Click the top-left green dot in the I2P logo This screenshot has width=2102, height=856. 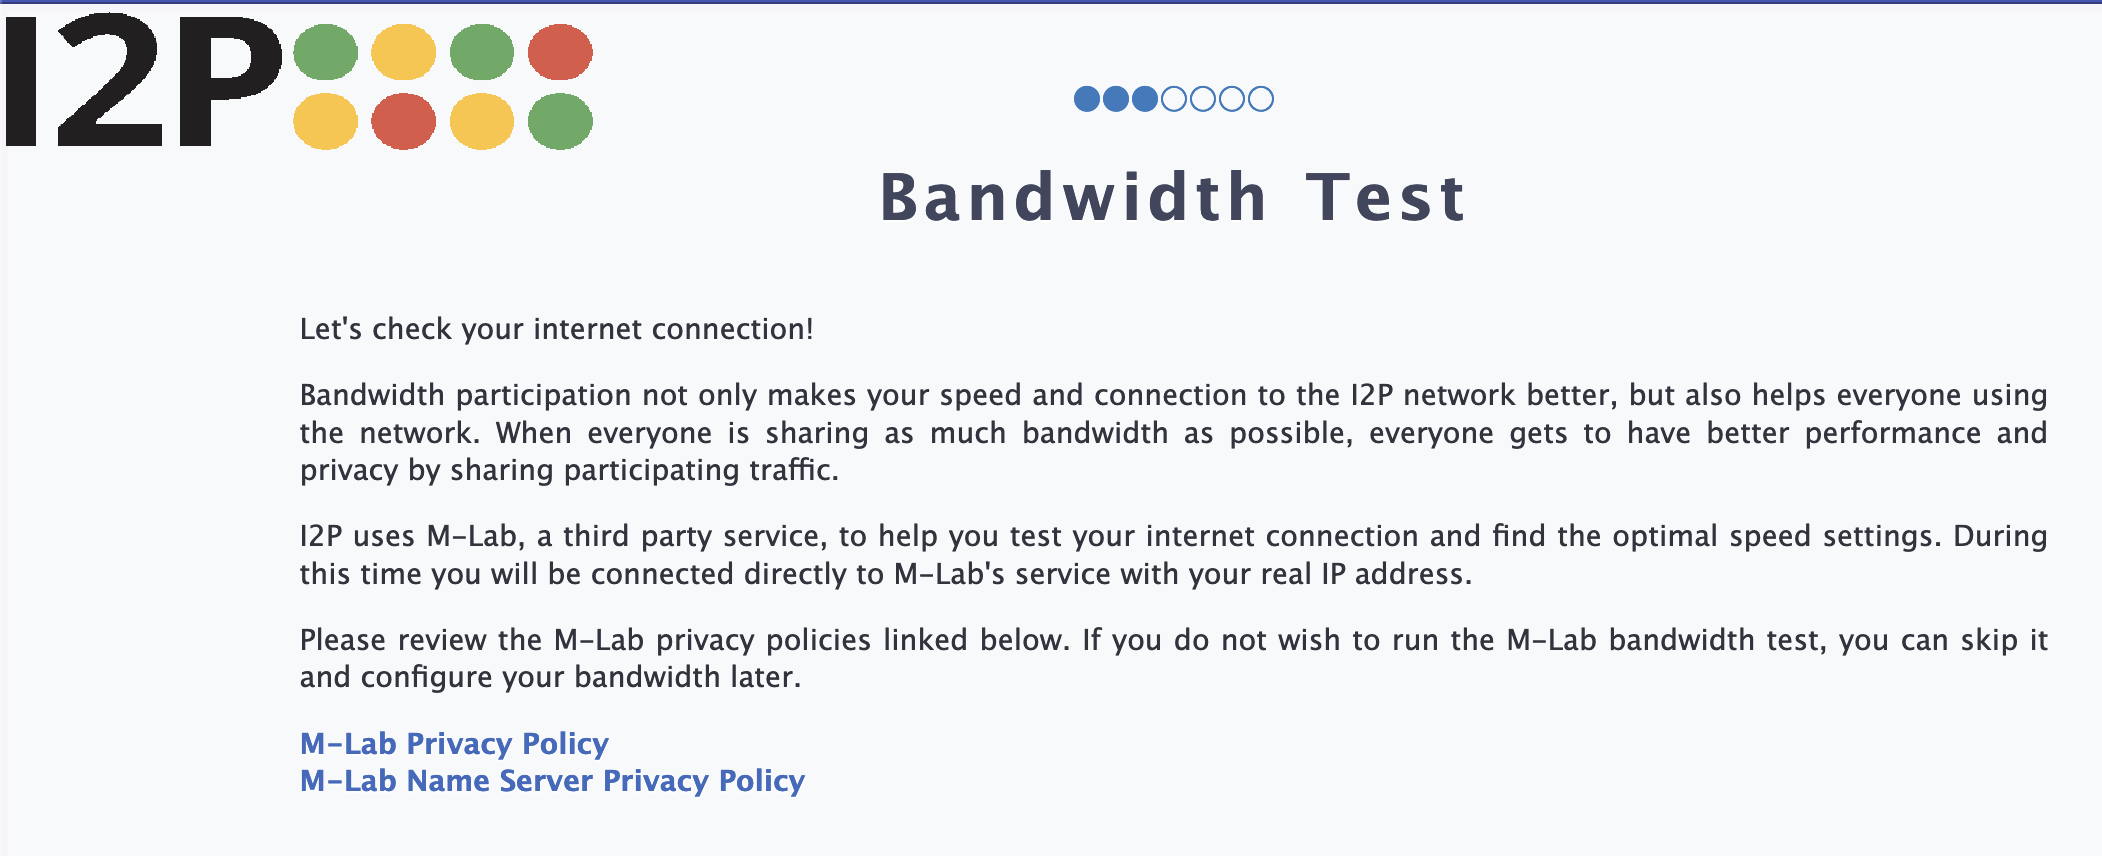point(326,52)
